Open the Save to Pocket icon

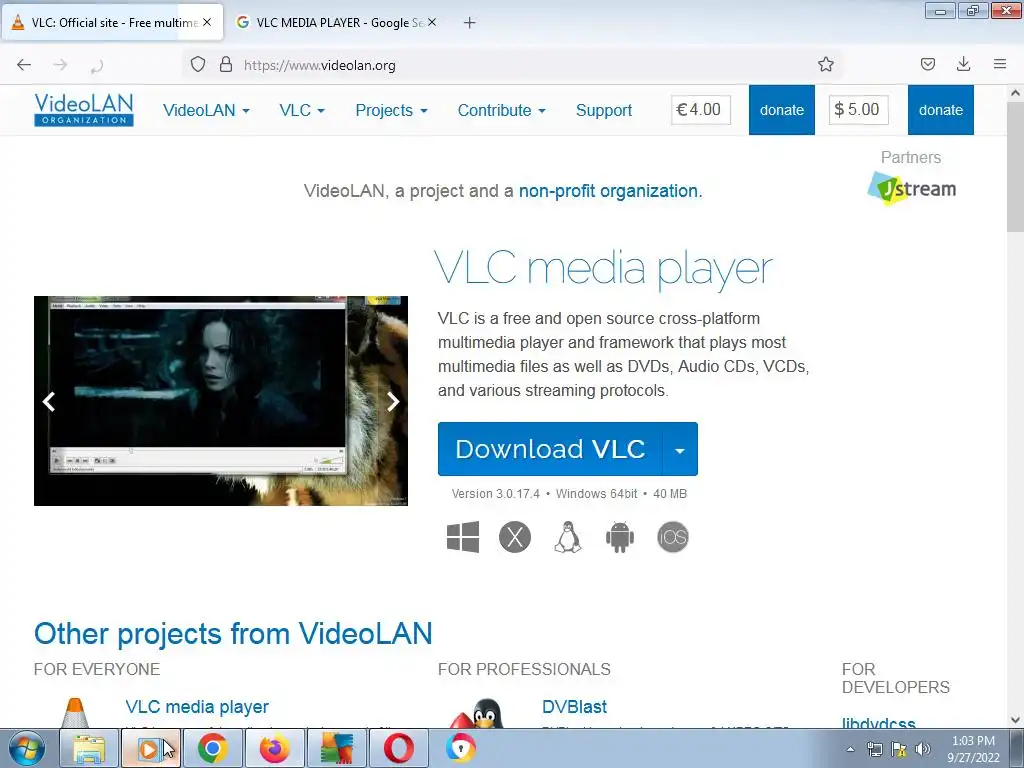pos(927,64)
